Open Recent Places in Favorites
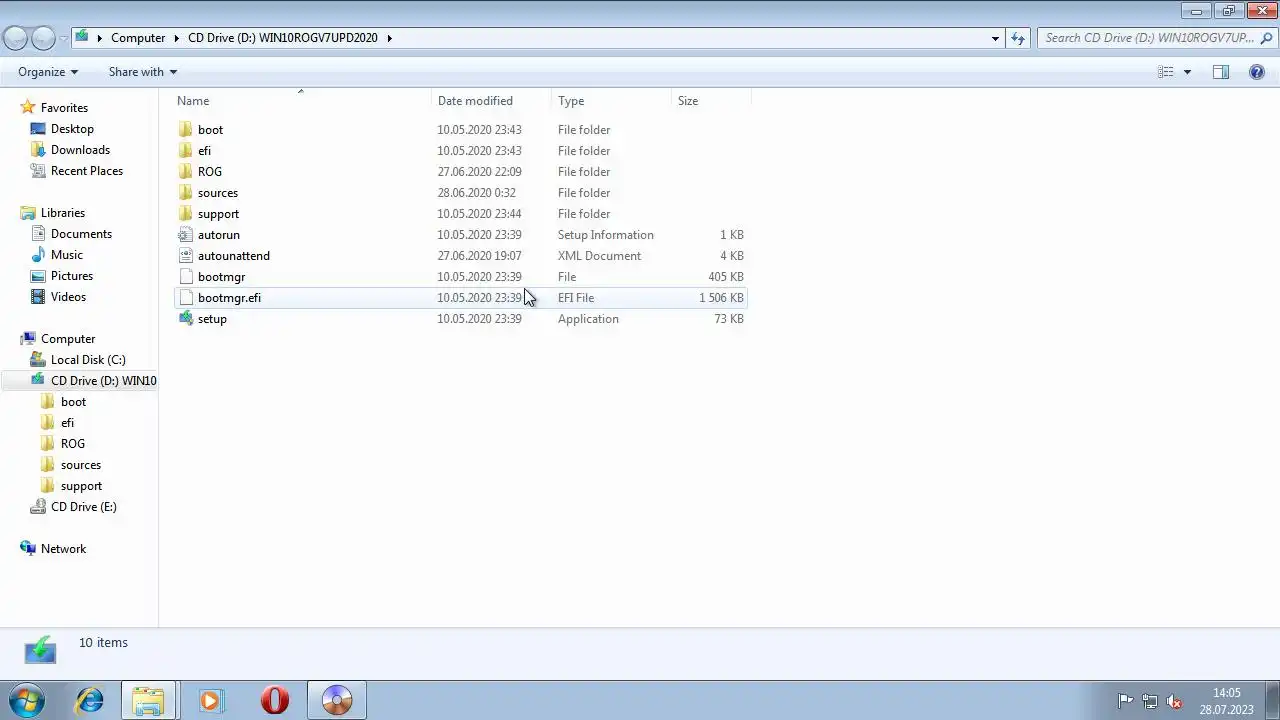The width and height of the screenshot is (1280, 720). [87, 171]
